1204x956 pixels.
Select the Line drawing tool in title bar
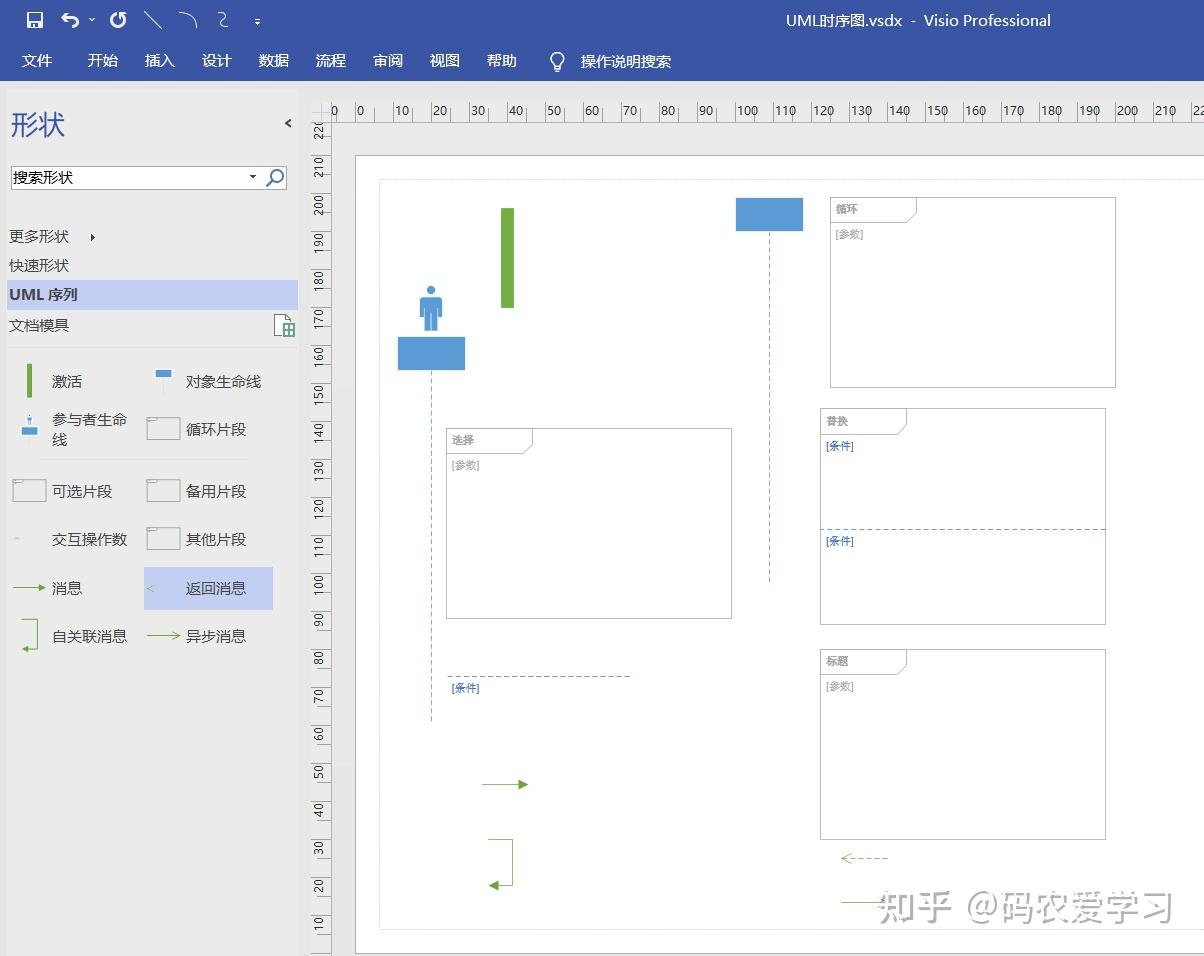coord(153,20)
